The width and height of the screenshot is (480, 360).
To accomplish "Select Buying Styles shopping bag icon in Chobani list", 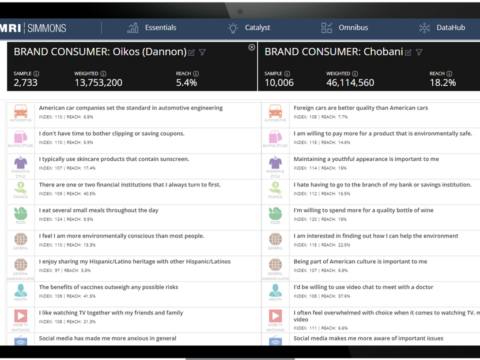I will click(x=275, y=137).
